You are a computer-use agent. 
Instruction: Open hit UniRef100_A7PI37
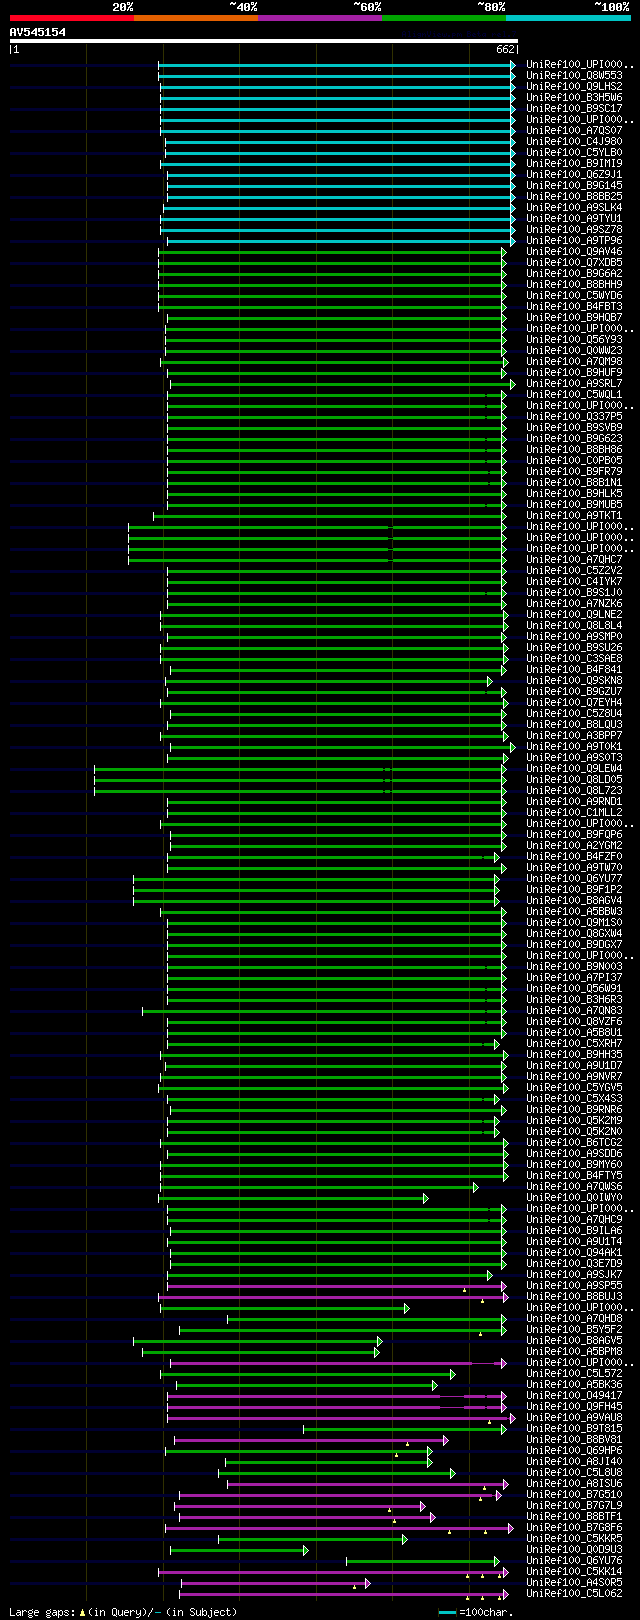click(574, 977)
